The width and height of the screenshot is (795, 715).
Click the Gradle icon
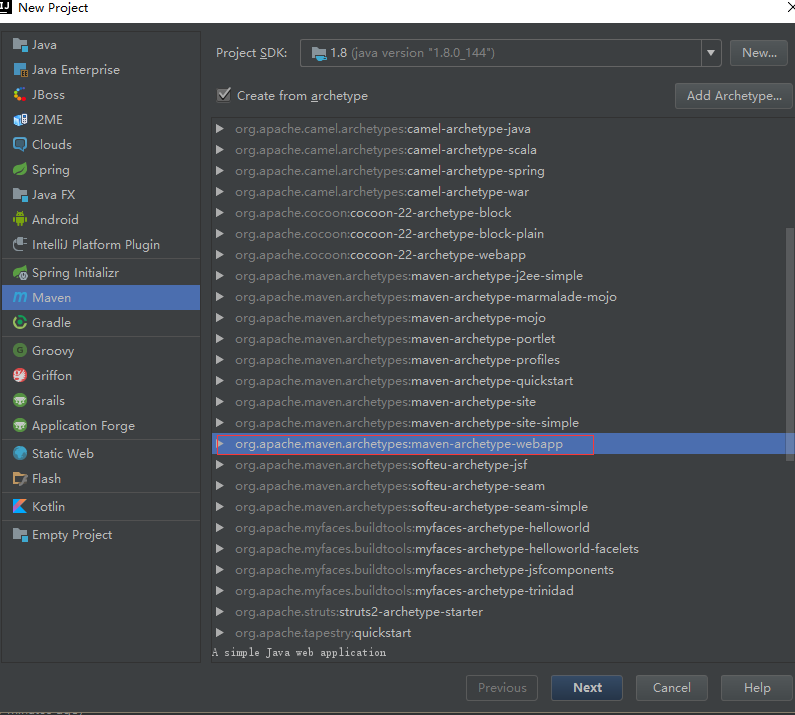pos(20,323)
